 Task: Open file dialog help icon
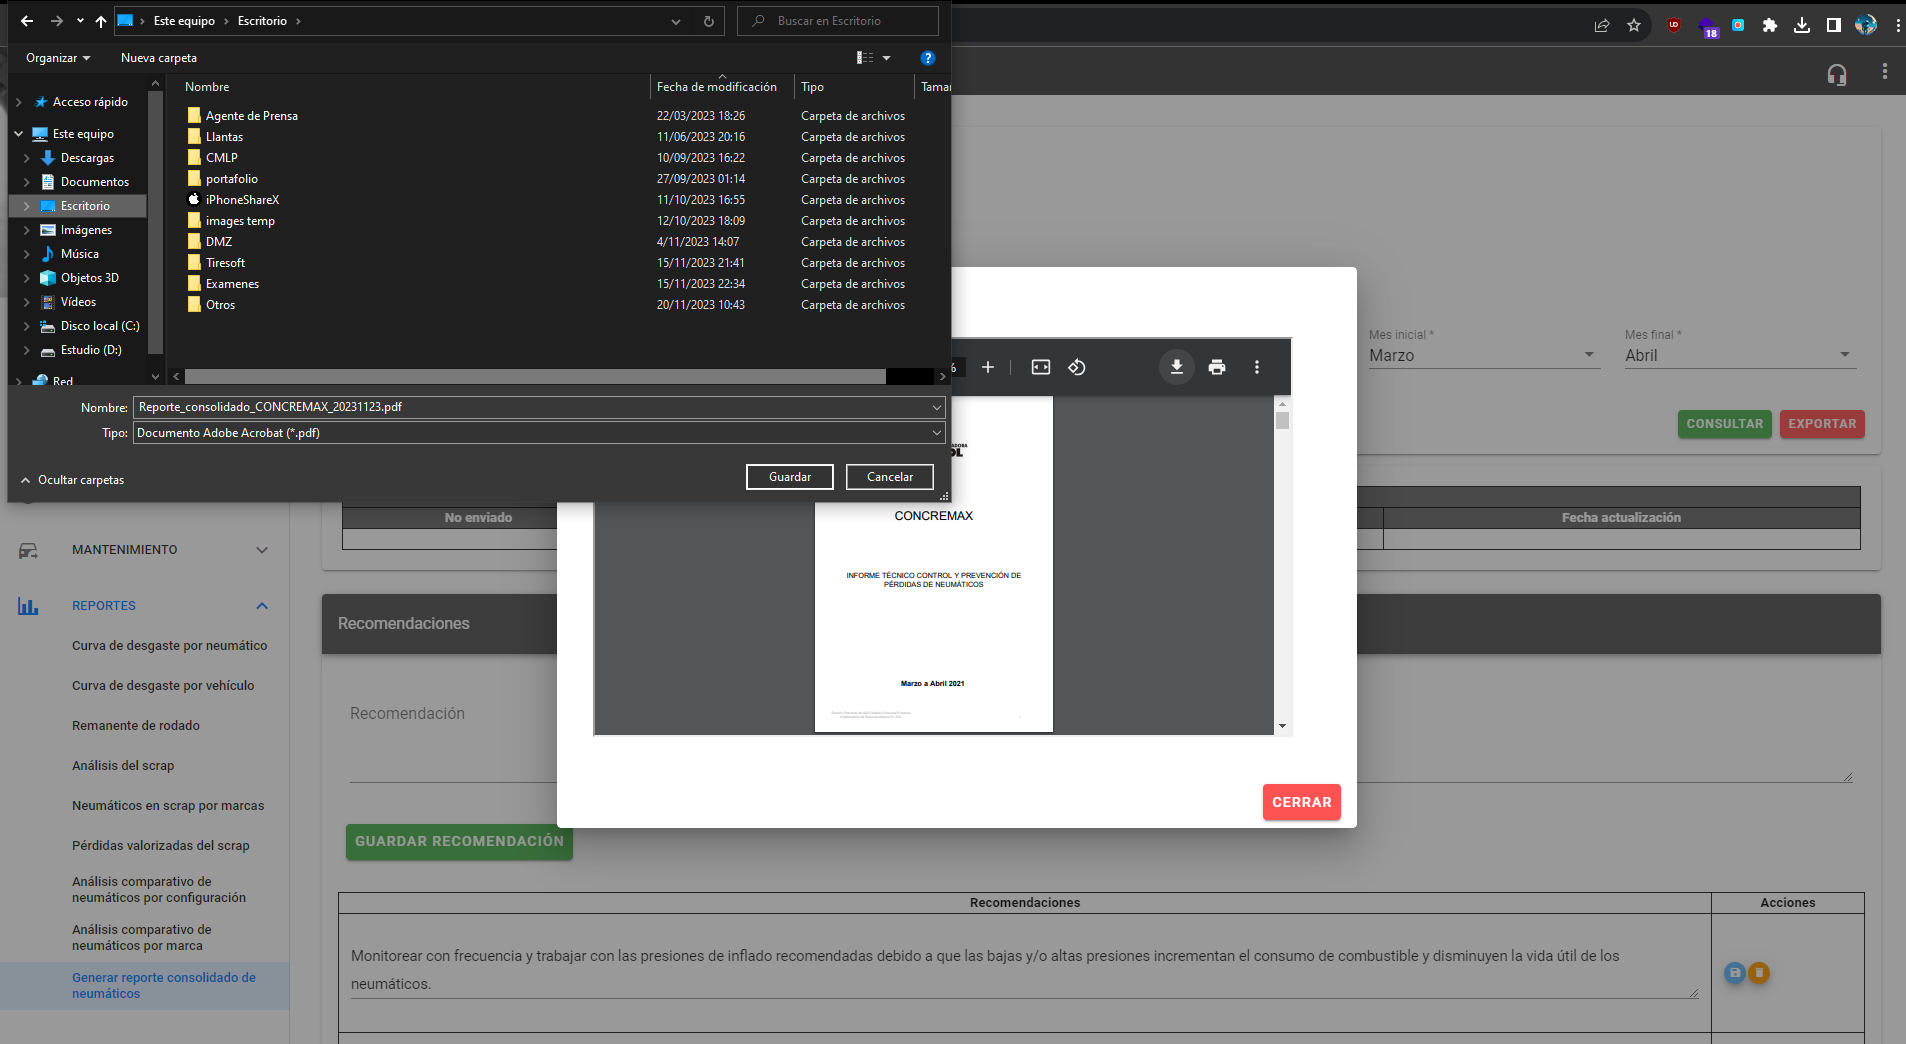click(x=927, y=58)
